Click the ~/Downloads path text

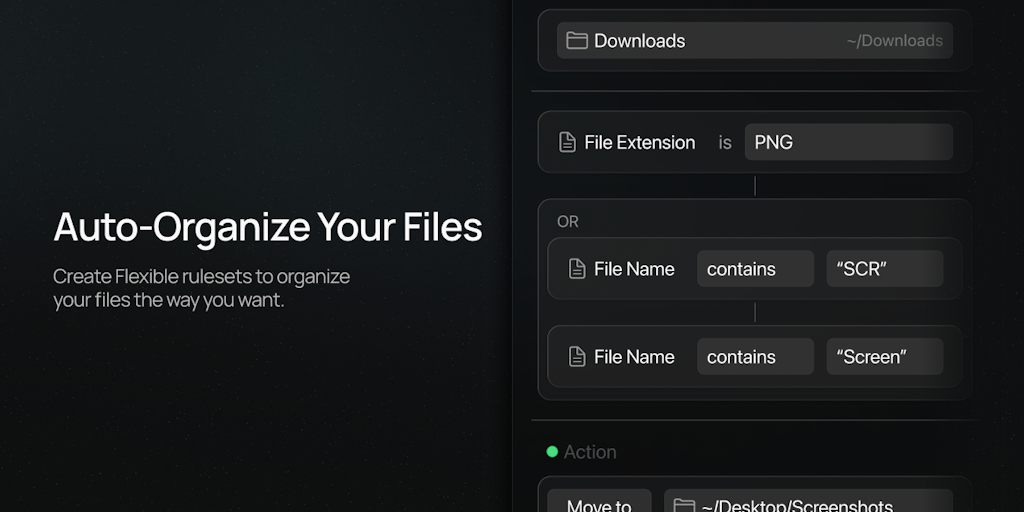(895, 40)
